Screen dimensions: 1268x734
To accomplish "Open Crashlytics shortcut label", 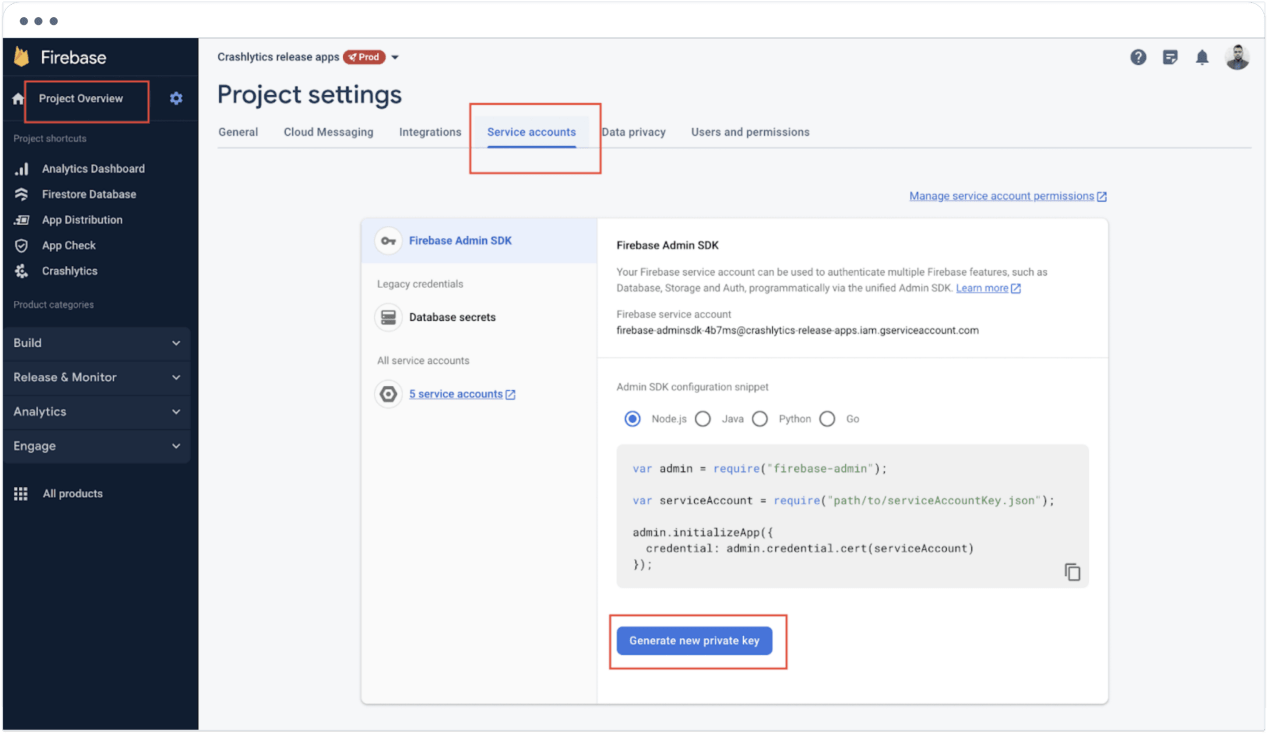I will [x=70, y=271].
